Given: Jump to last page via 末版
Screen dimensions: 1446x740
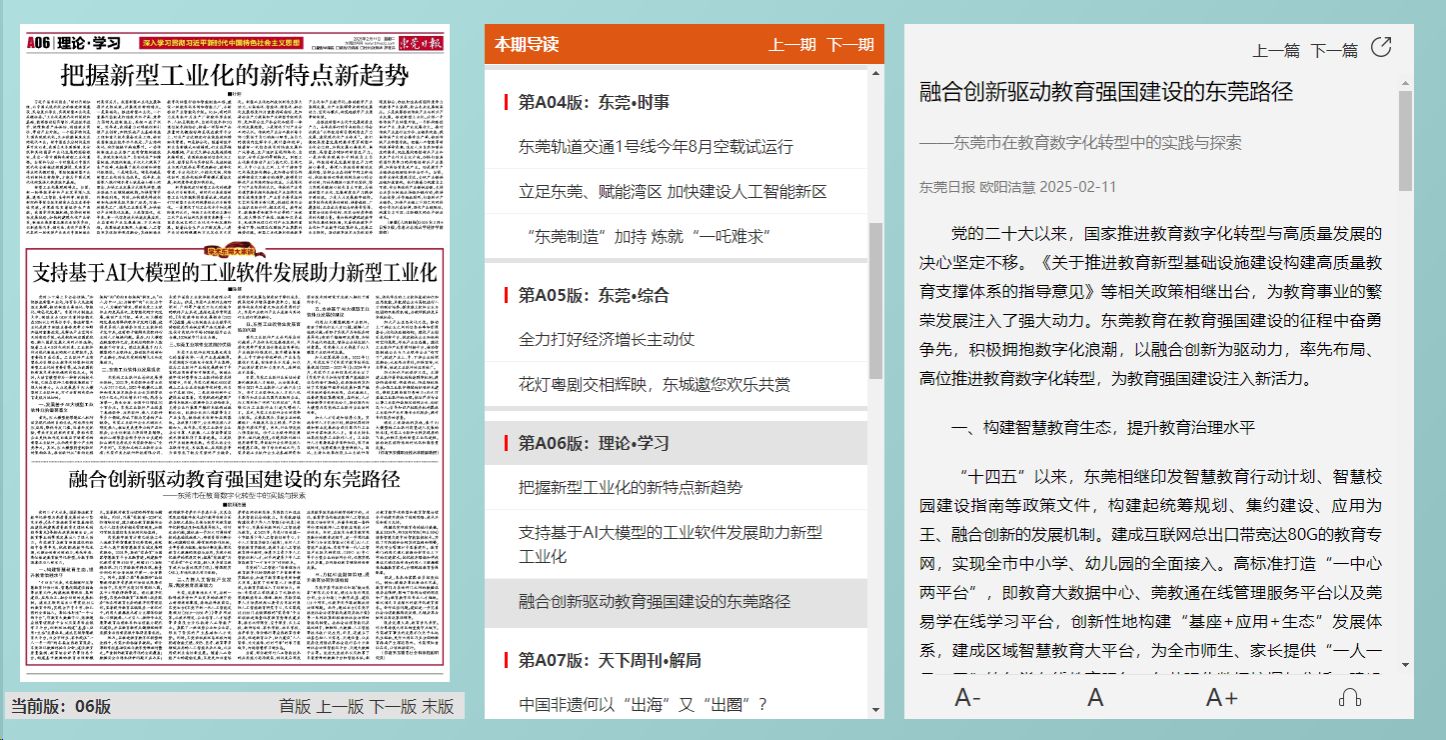Looking at the screenshot, I should [x=437, y=706].
